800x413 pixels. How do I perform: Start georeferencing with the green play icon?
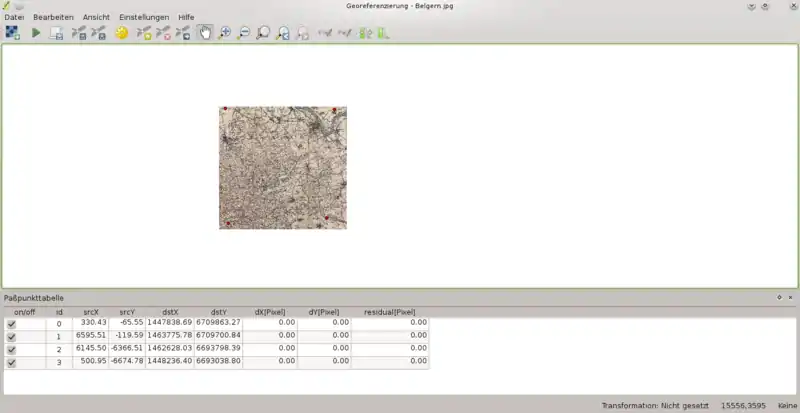[36, 33]
